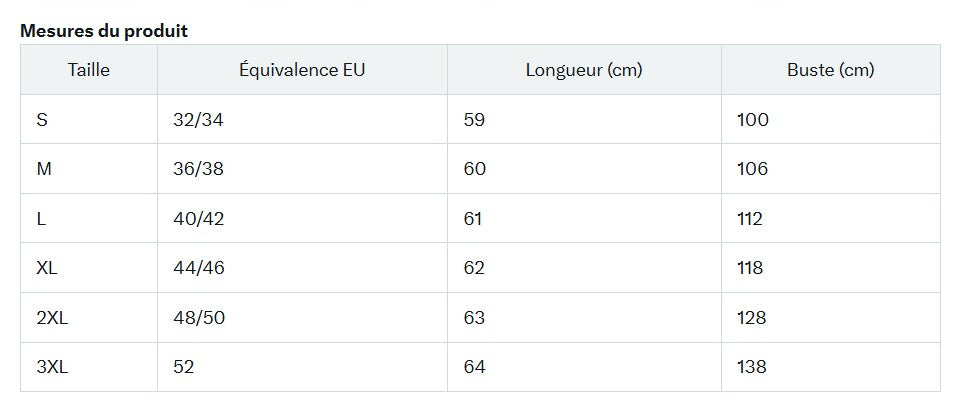Viewport: 963px width, 409px height.
Task: Click the S size cell
Action: pyautogui.click(x=89, y=119)
